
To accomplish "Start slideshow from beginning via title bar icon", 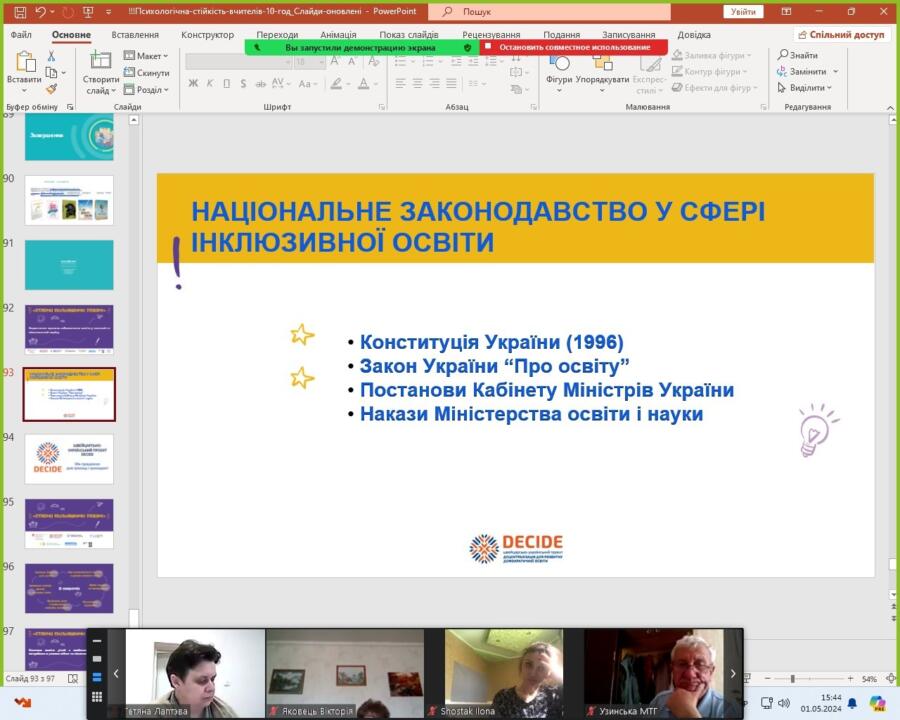I will pos(88,11).
